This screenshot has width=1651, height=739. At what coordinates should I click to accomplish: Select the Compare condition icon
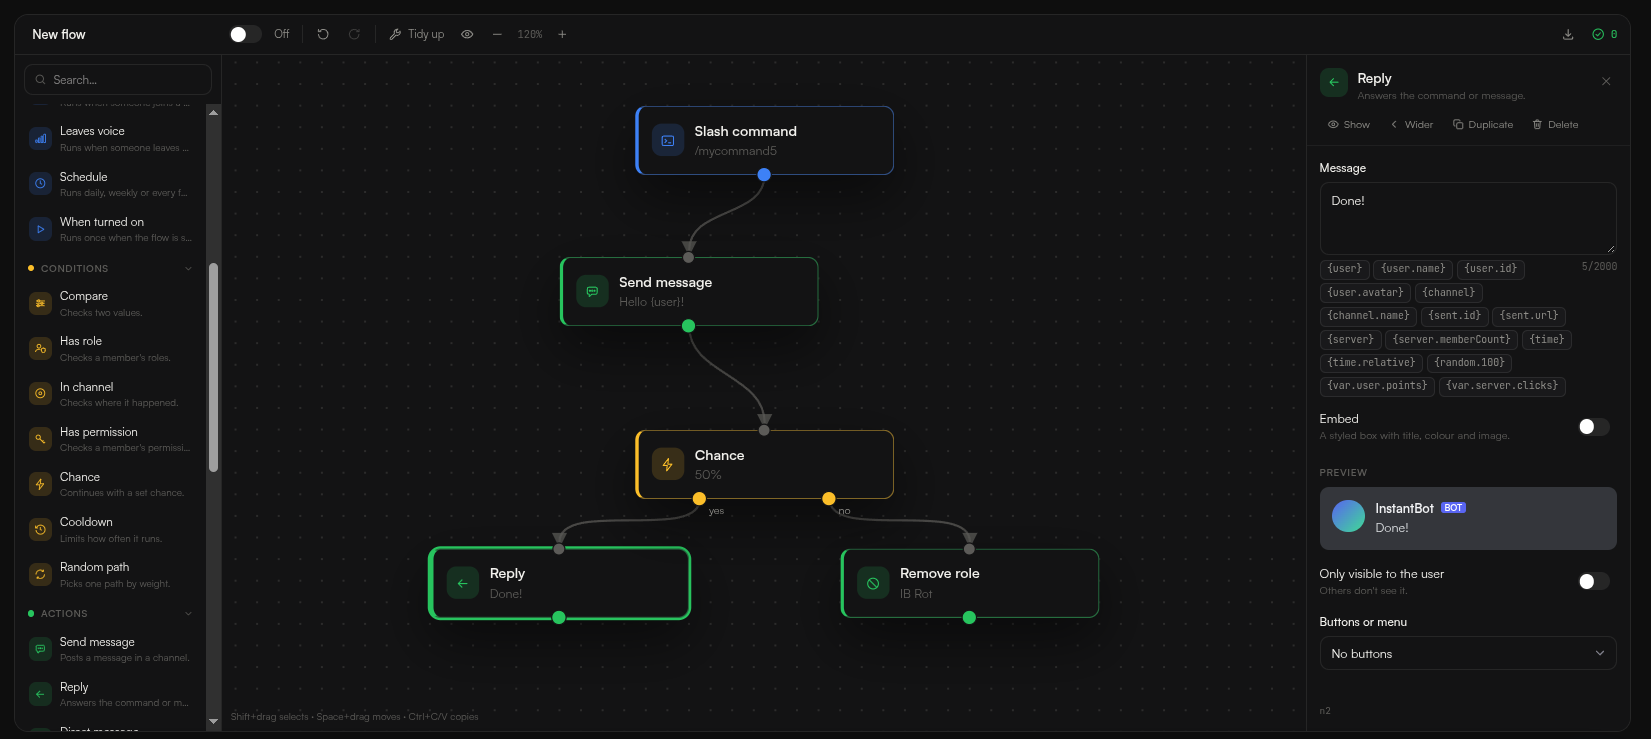click(x=40, y=303)
